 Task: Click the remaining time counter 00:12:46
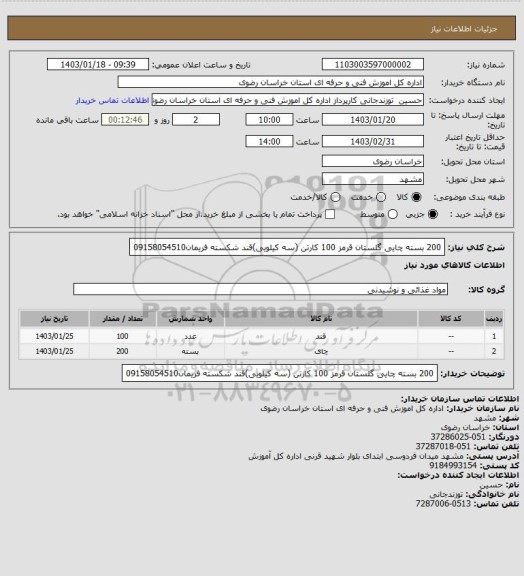125,120
